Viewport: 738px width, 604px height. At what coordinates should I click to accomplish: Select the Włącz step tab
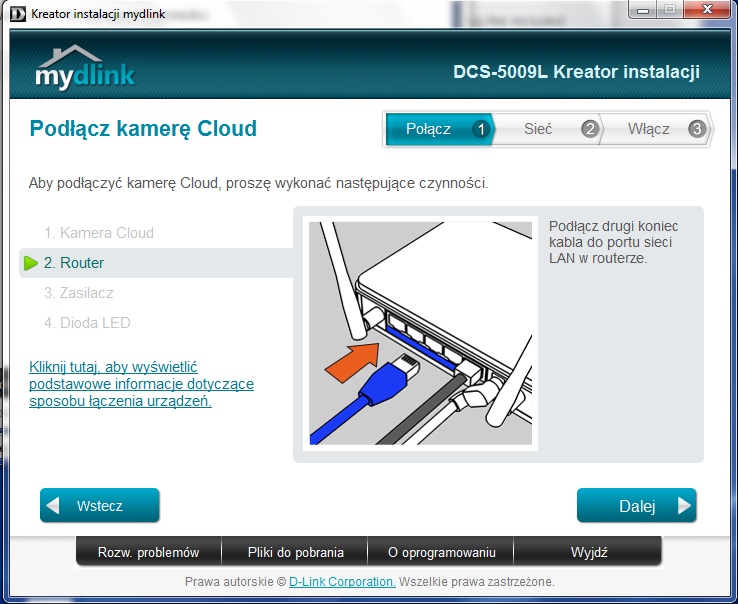point(658,129)
